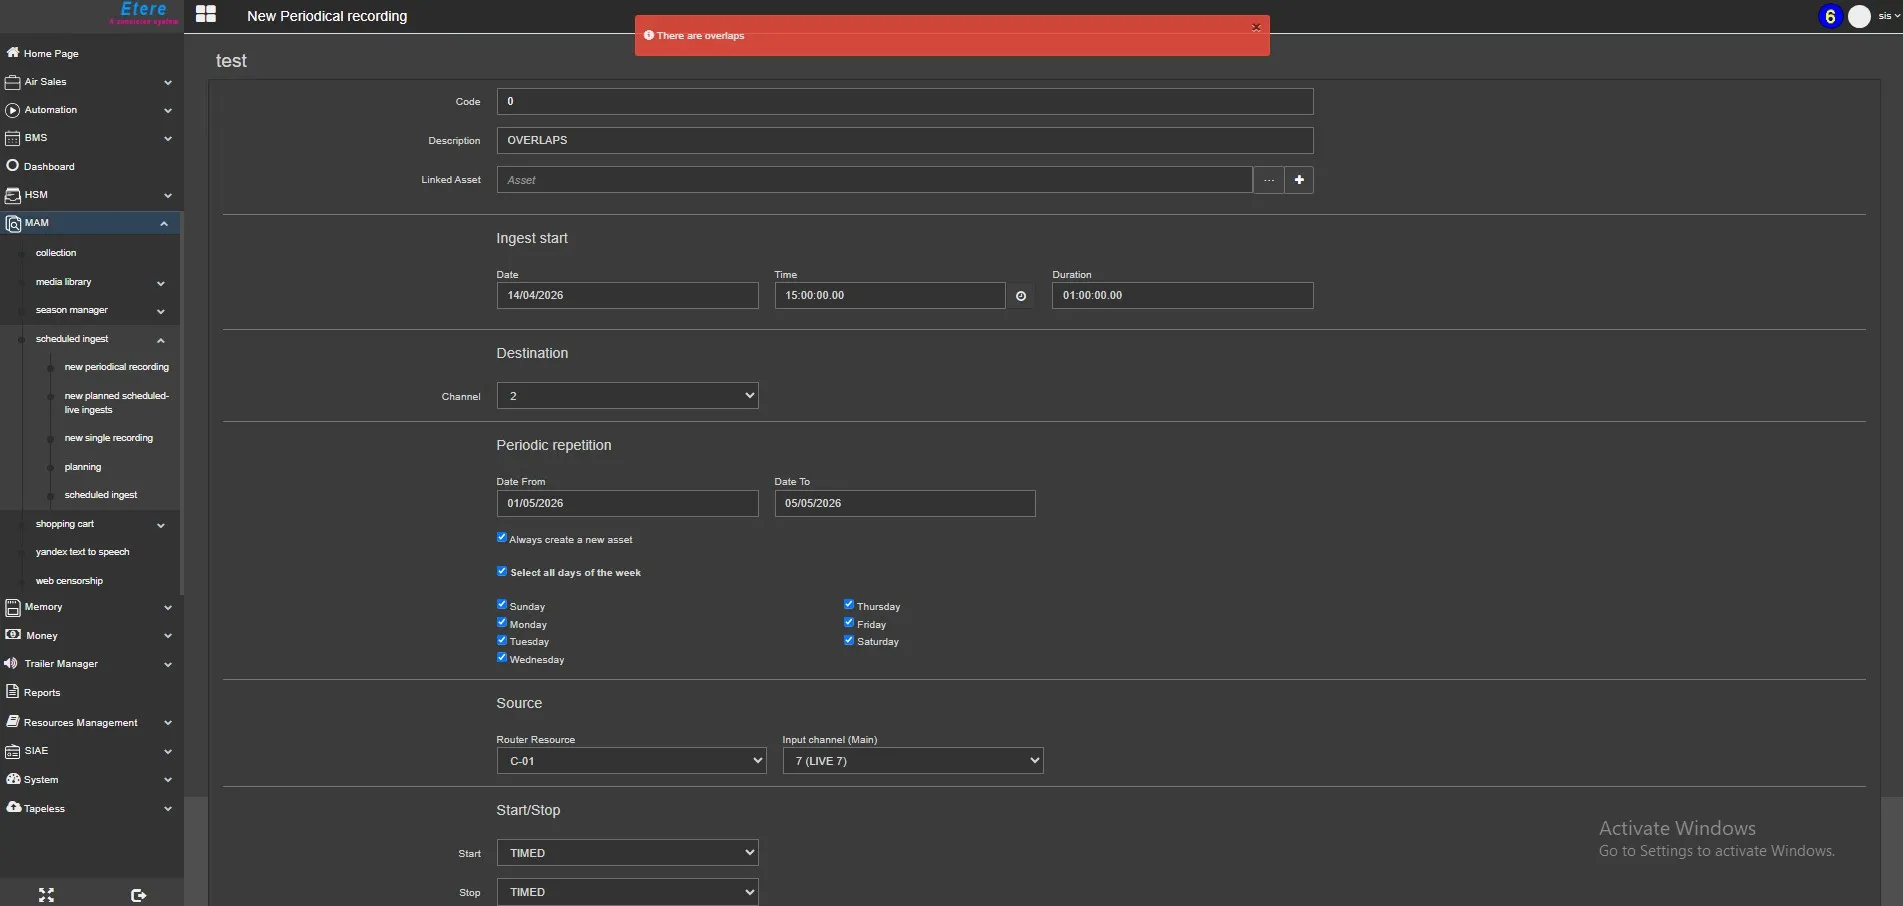Open Home Page from the sidebar
The width and height of the screenshot is (1903, 906).
51,54
